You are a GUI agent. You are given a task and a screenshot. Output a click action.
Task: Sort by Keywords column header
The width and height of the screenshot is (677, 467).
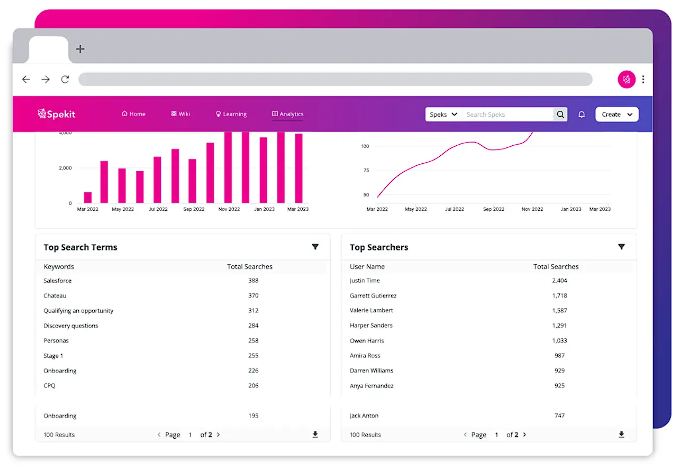pos(59,267)
